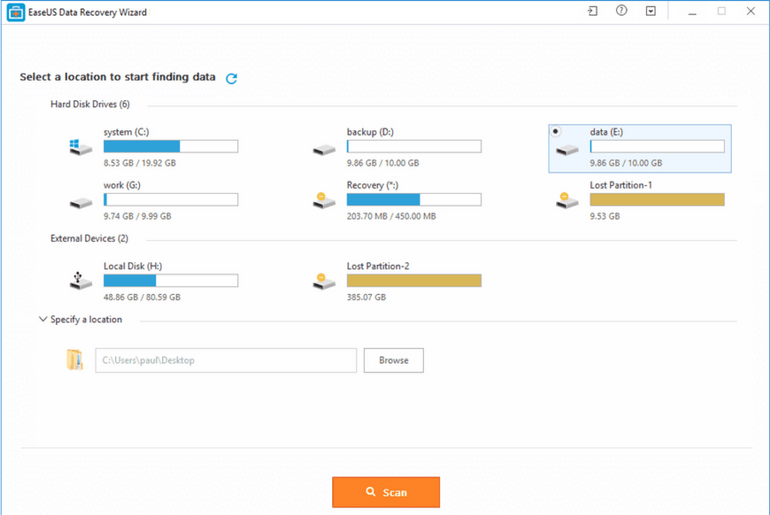Click the Lost Partition-1 label

[x=621, y=185]
